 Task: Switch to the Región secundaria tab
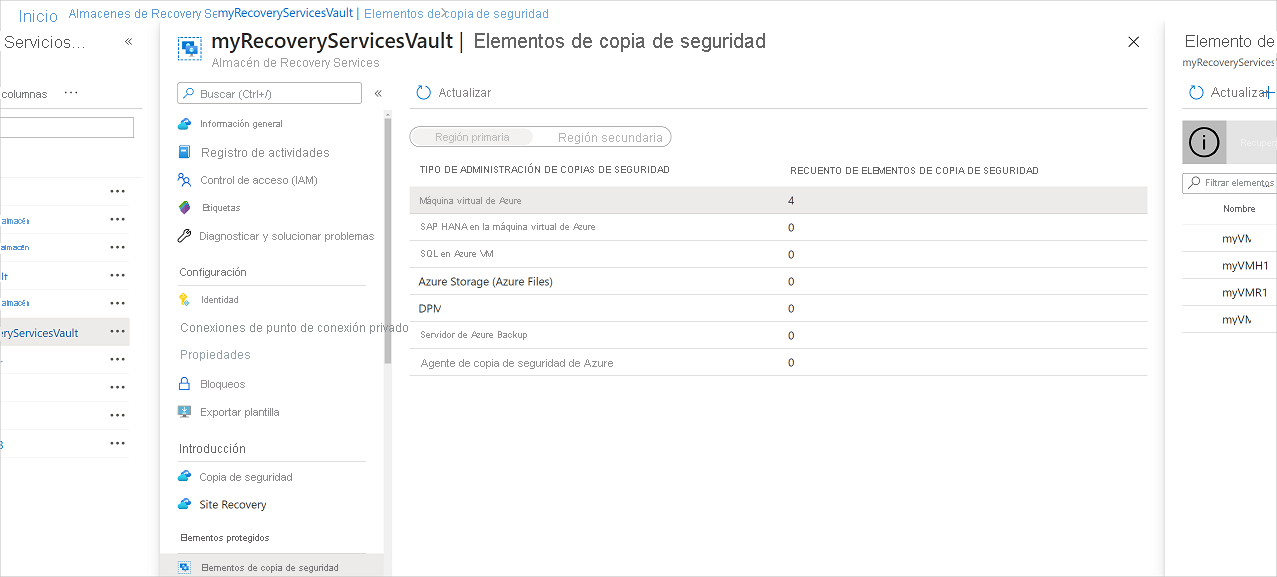click(611, 136)
